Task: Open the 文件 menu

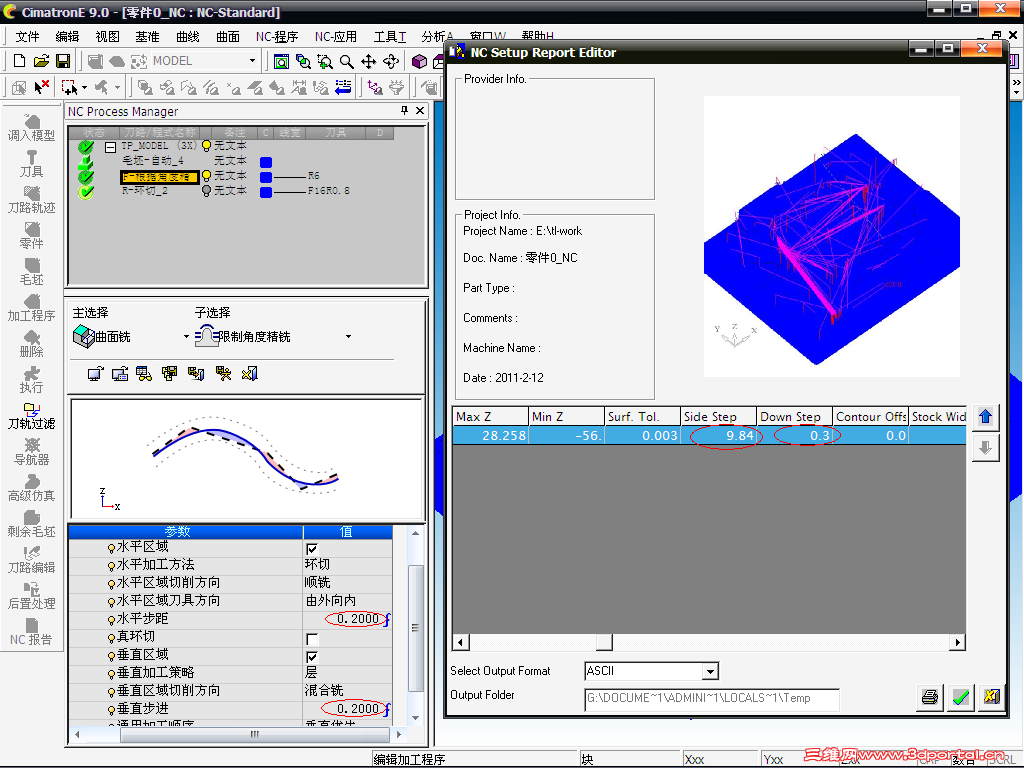Action: coord(27,37)
